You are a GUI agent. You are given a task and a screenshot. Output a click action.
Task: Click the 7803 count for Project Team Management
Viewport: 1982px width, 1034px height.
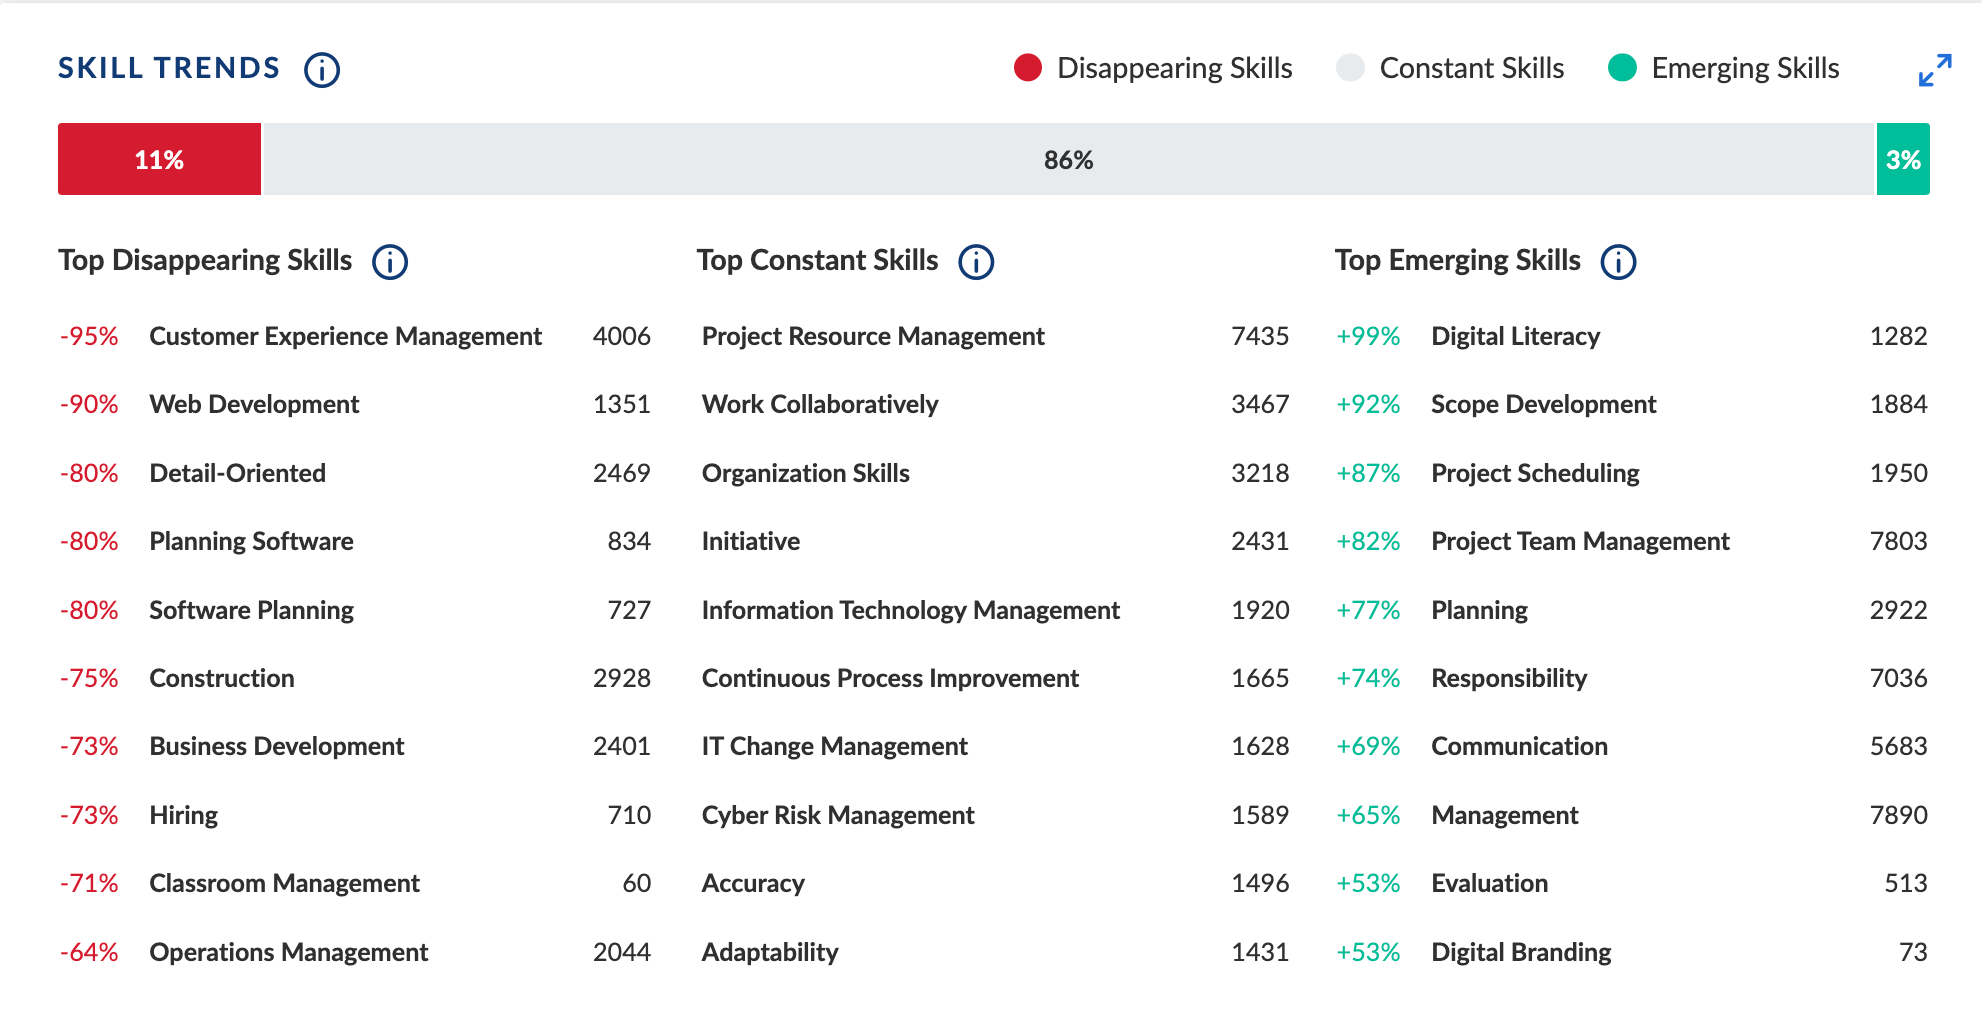1898,541
